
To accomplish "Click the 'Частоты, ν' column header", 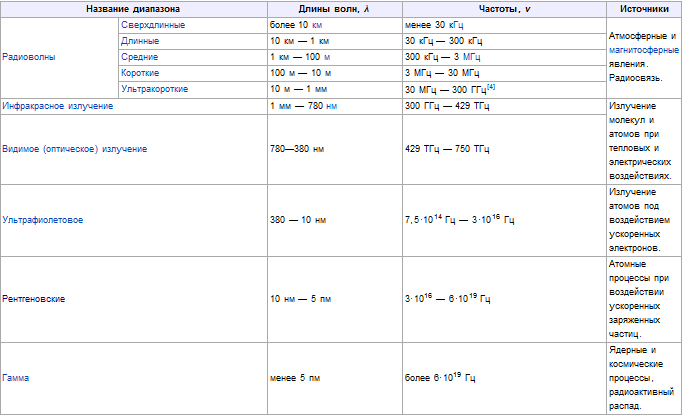I will pos(504,9).
